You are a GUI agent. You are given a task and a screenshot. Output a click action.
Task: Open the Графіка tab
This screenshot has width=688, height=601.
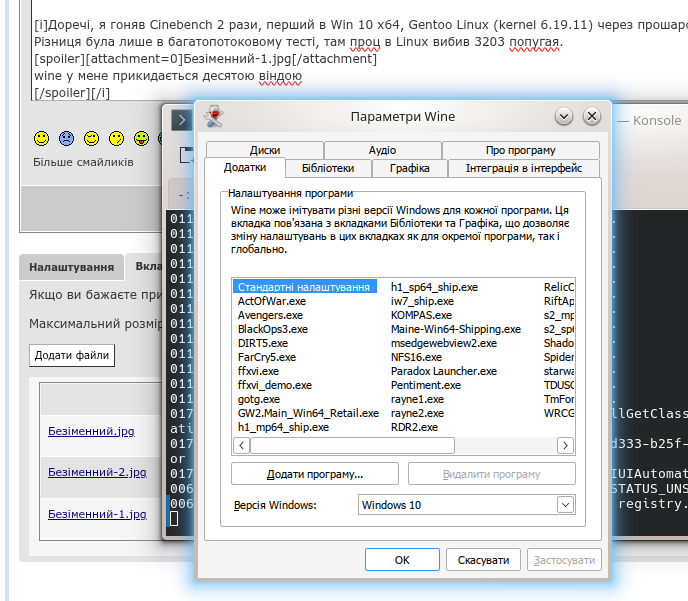point(410,168)
